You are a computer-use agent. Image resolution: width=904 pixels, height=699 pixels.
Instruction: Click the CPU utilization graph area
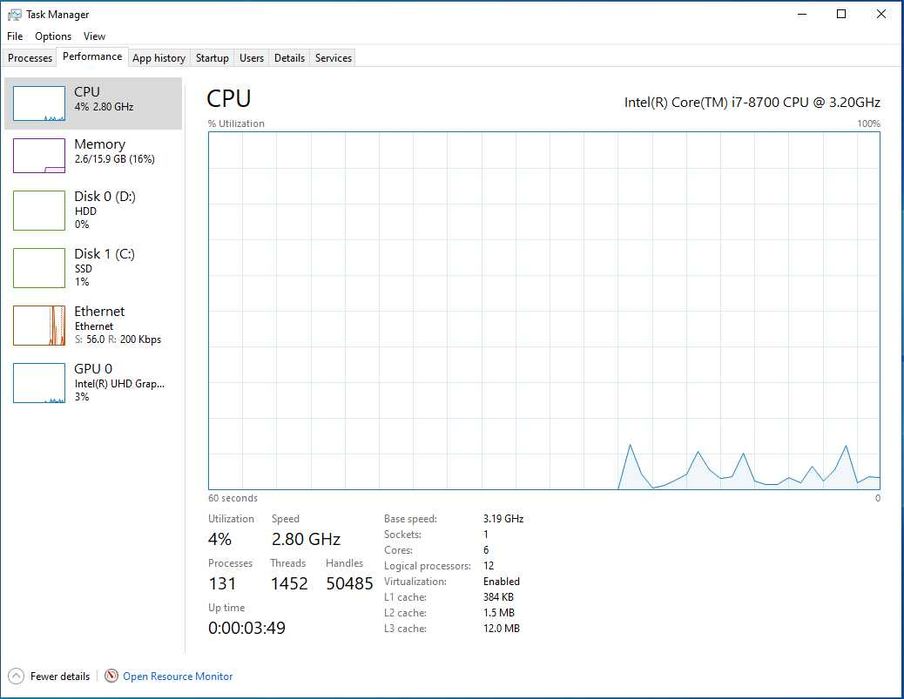pyautogui.click(x=544, y=310)
